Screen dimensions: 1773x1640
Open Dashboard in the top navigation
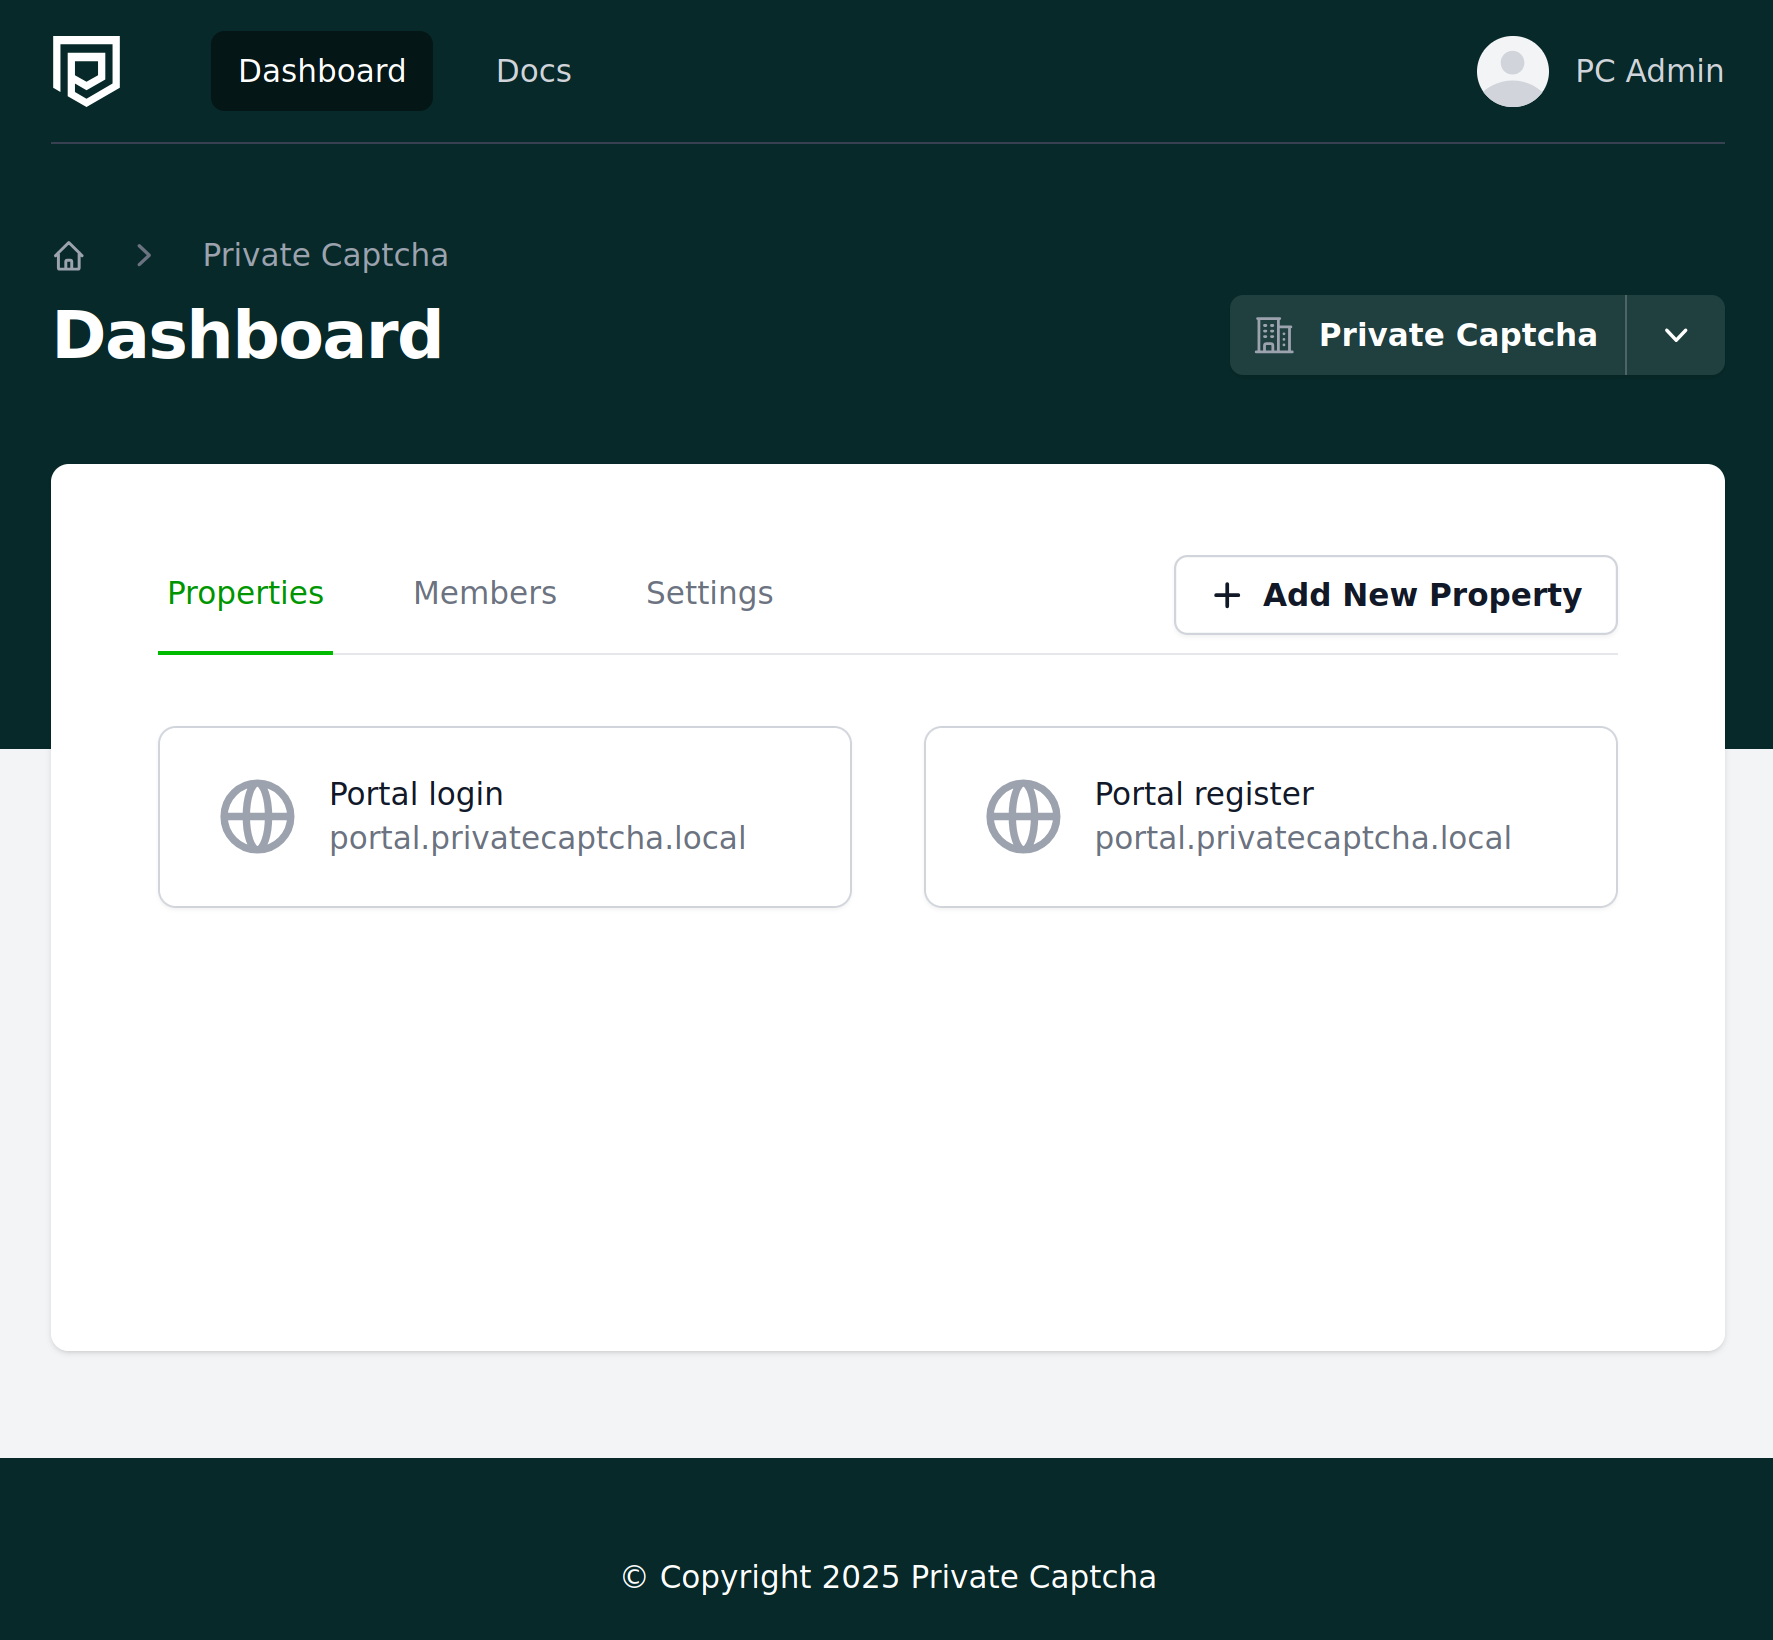coord(322,71)
